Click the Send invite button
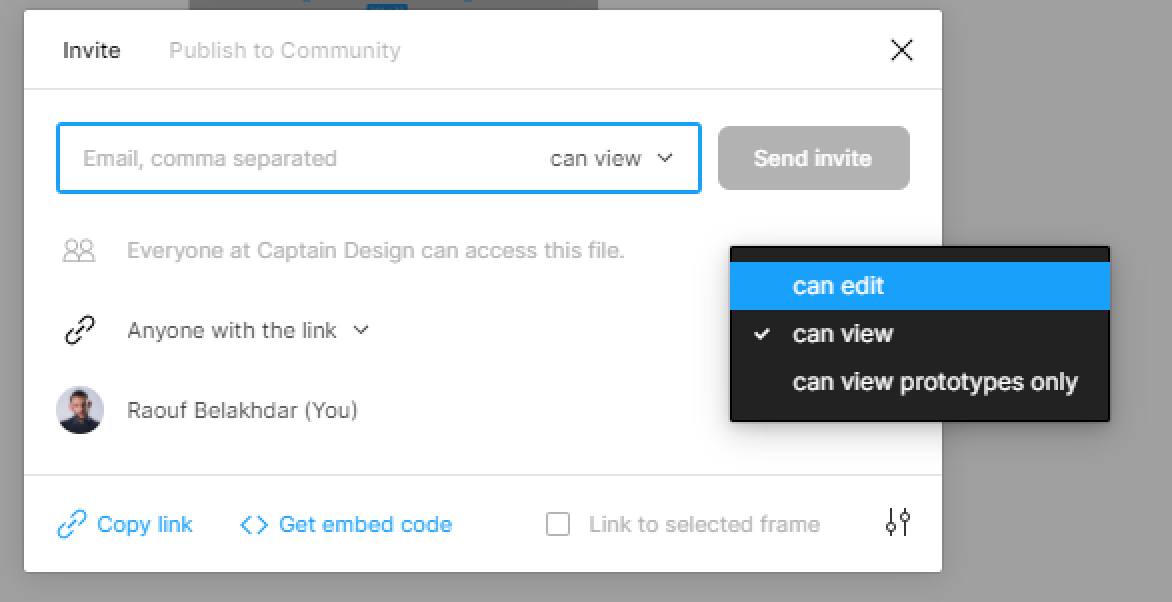The width and height of the screenshot is (1172, 602). coord(813,157)
